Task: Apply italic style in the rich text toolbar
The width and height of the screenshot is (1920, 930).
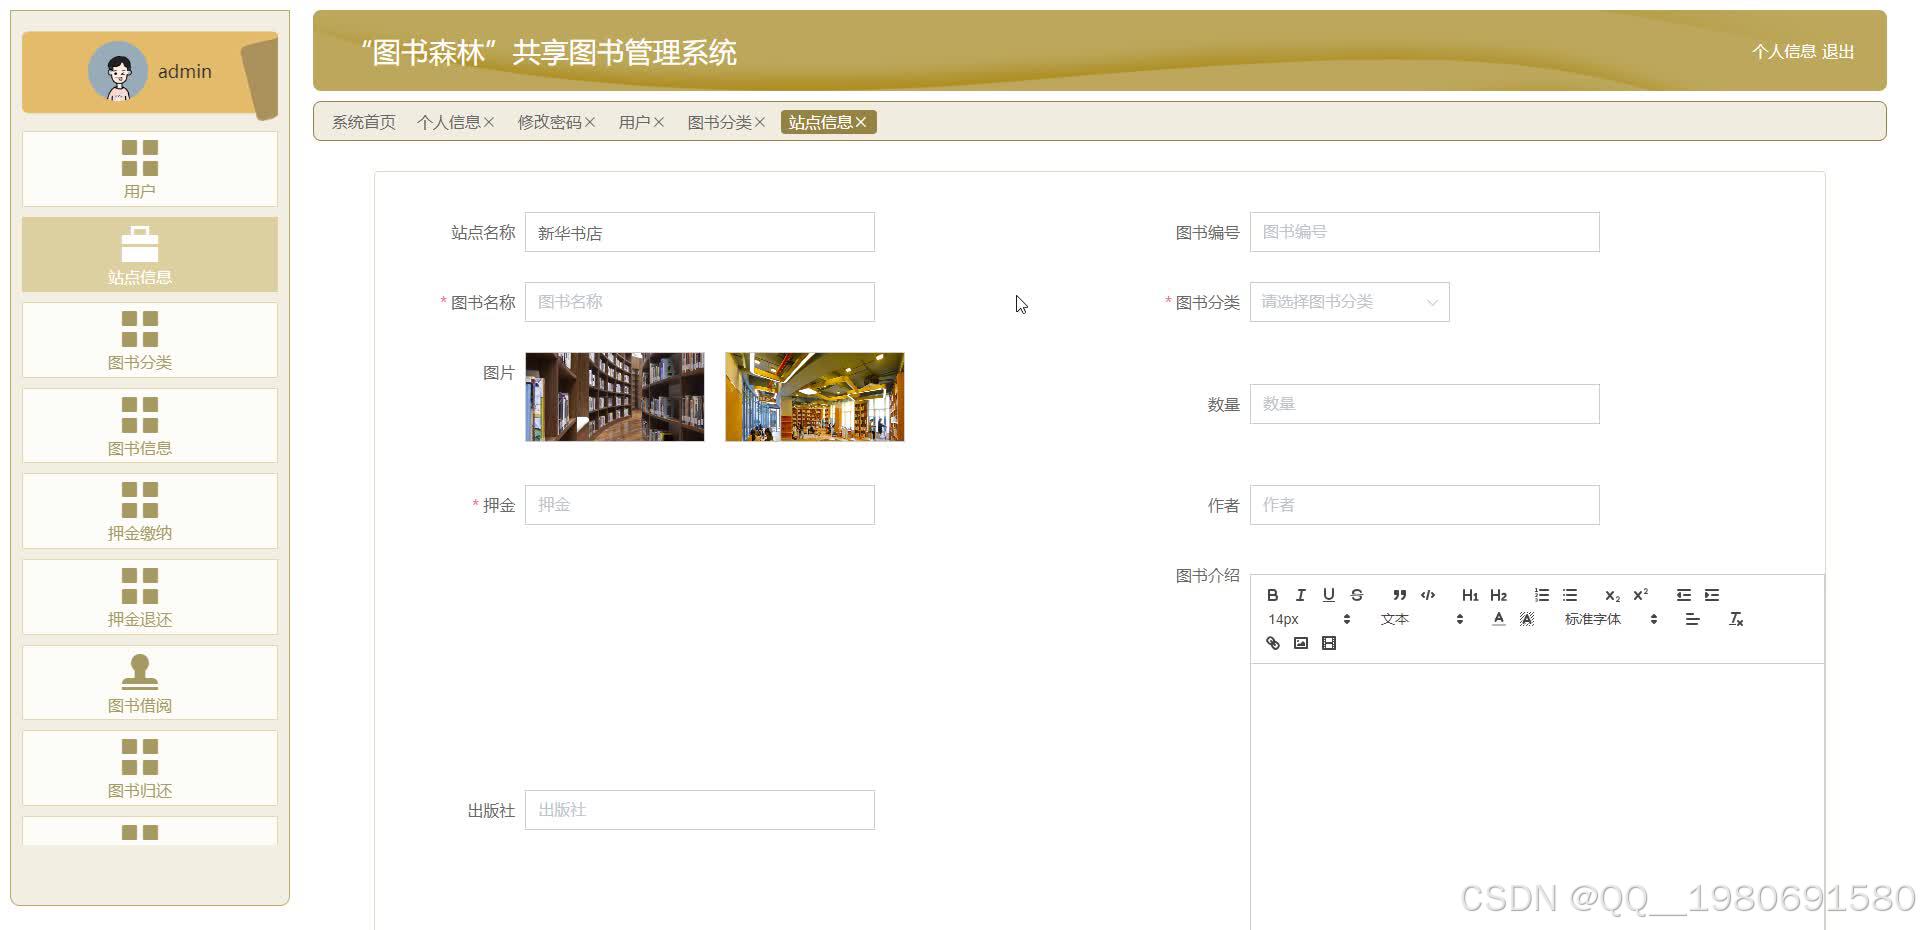Action: tap(1300, 595)
